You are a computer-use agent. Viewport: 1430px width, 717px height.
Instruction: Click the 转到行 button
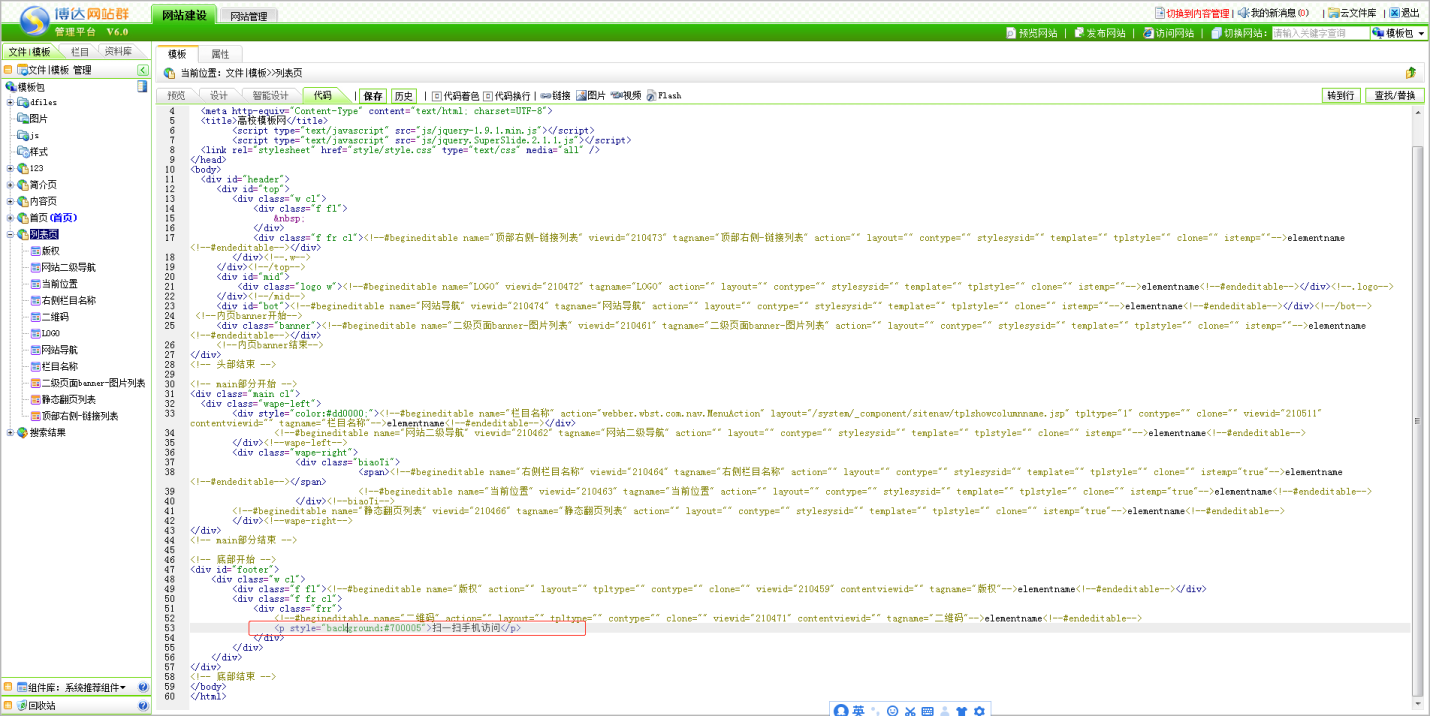(x=1341, y=96)
